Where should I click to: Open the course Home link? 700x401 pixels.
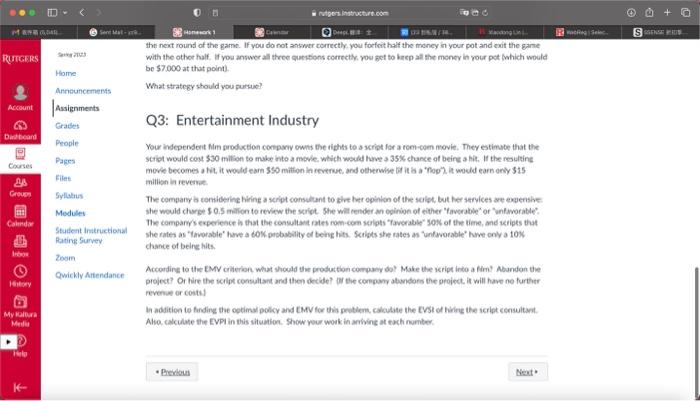(x=66, y=73)
